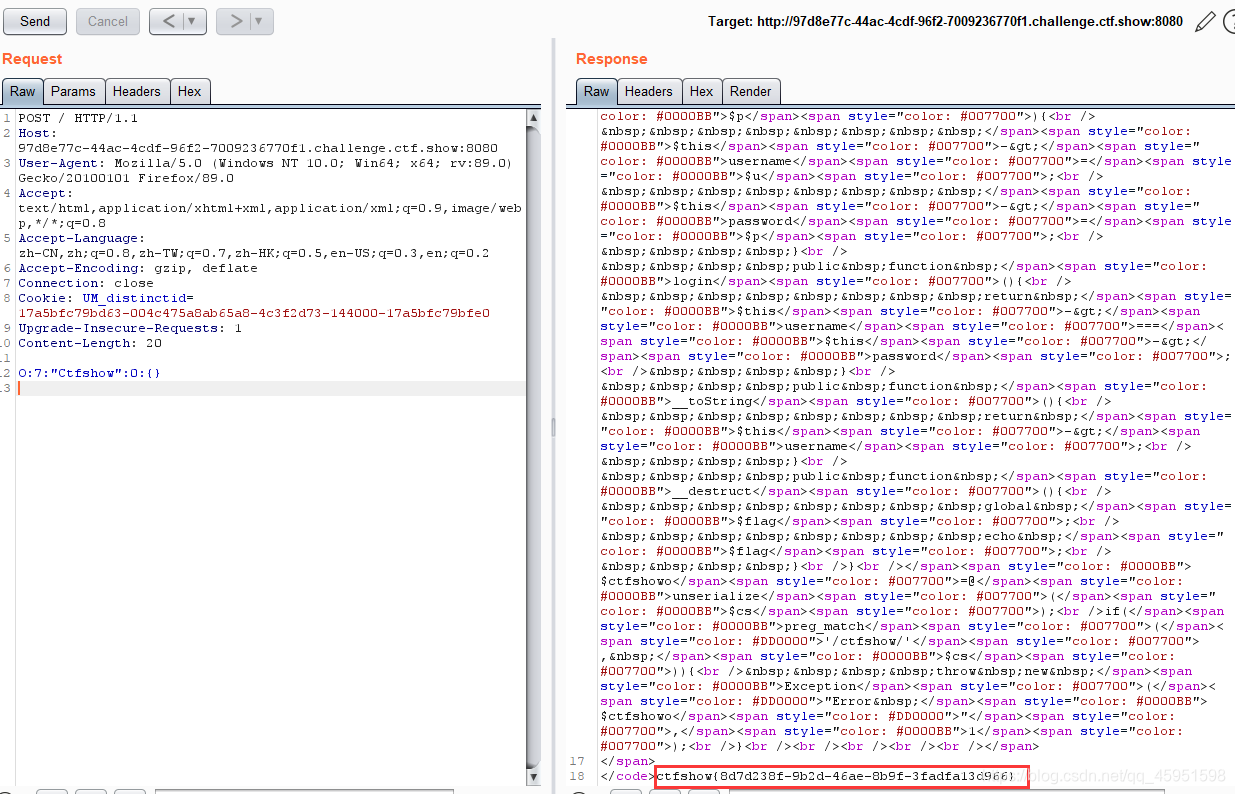Open the forward-history dropdown arrow

(x=261, y=21)
